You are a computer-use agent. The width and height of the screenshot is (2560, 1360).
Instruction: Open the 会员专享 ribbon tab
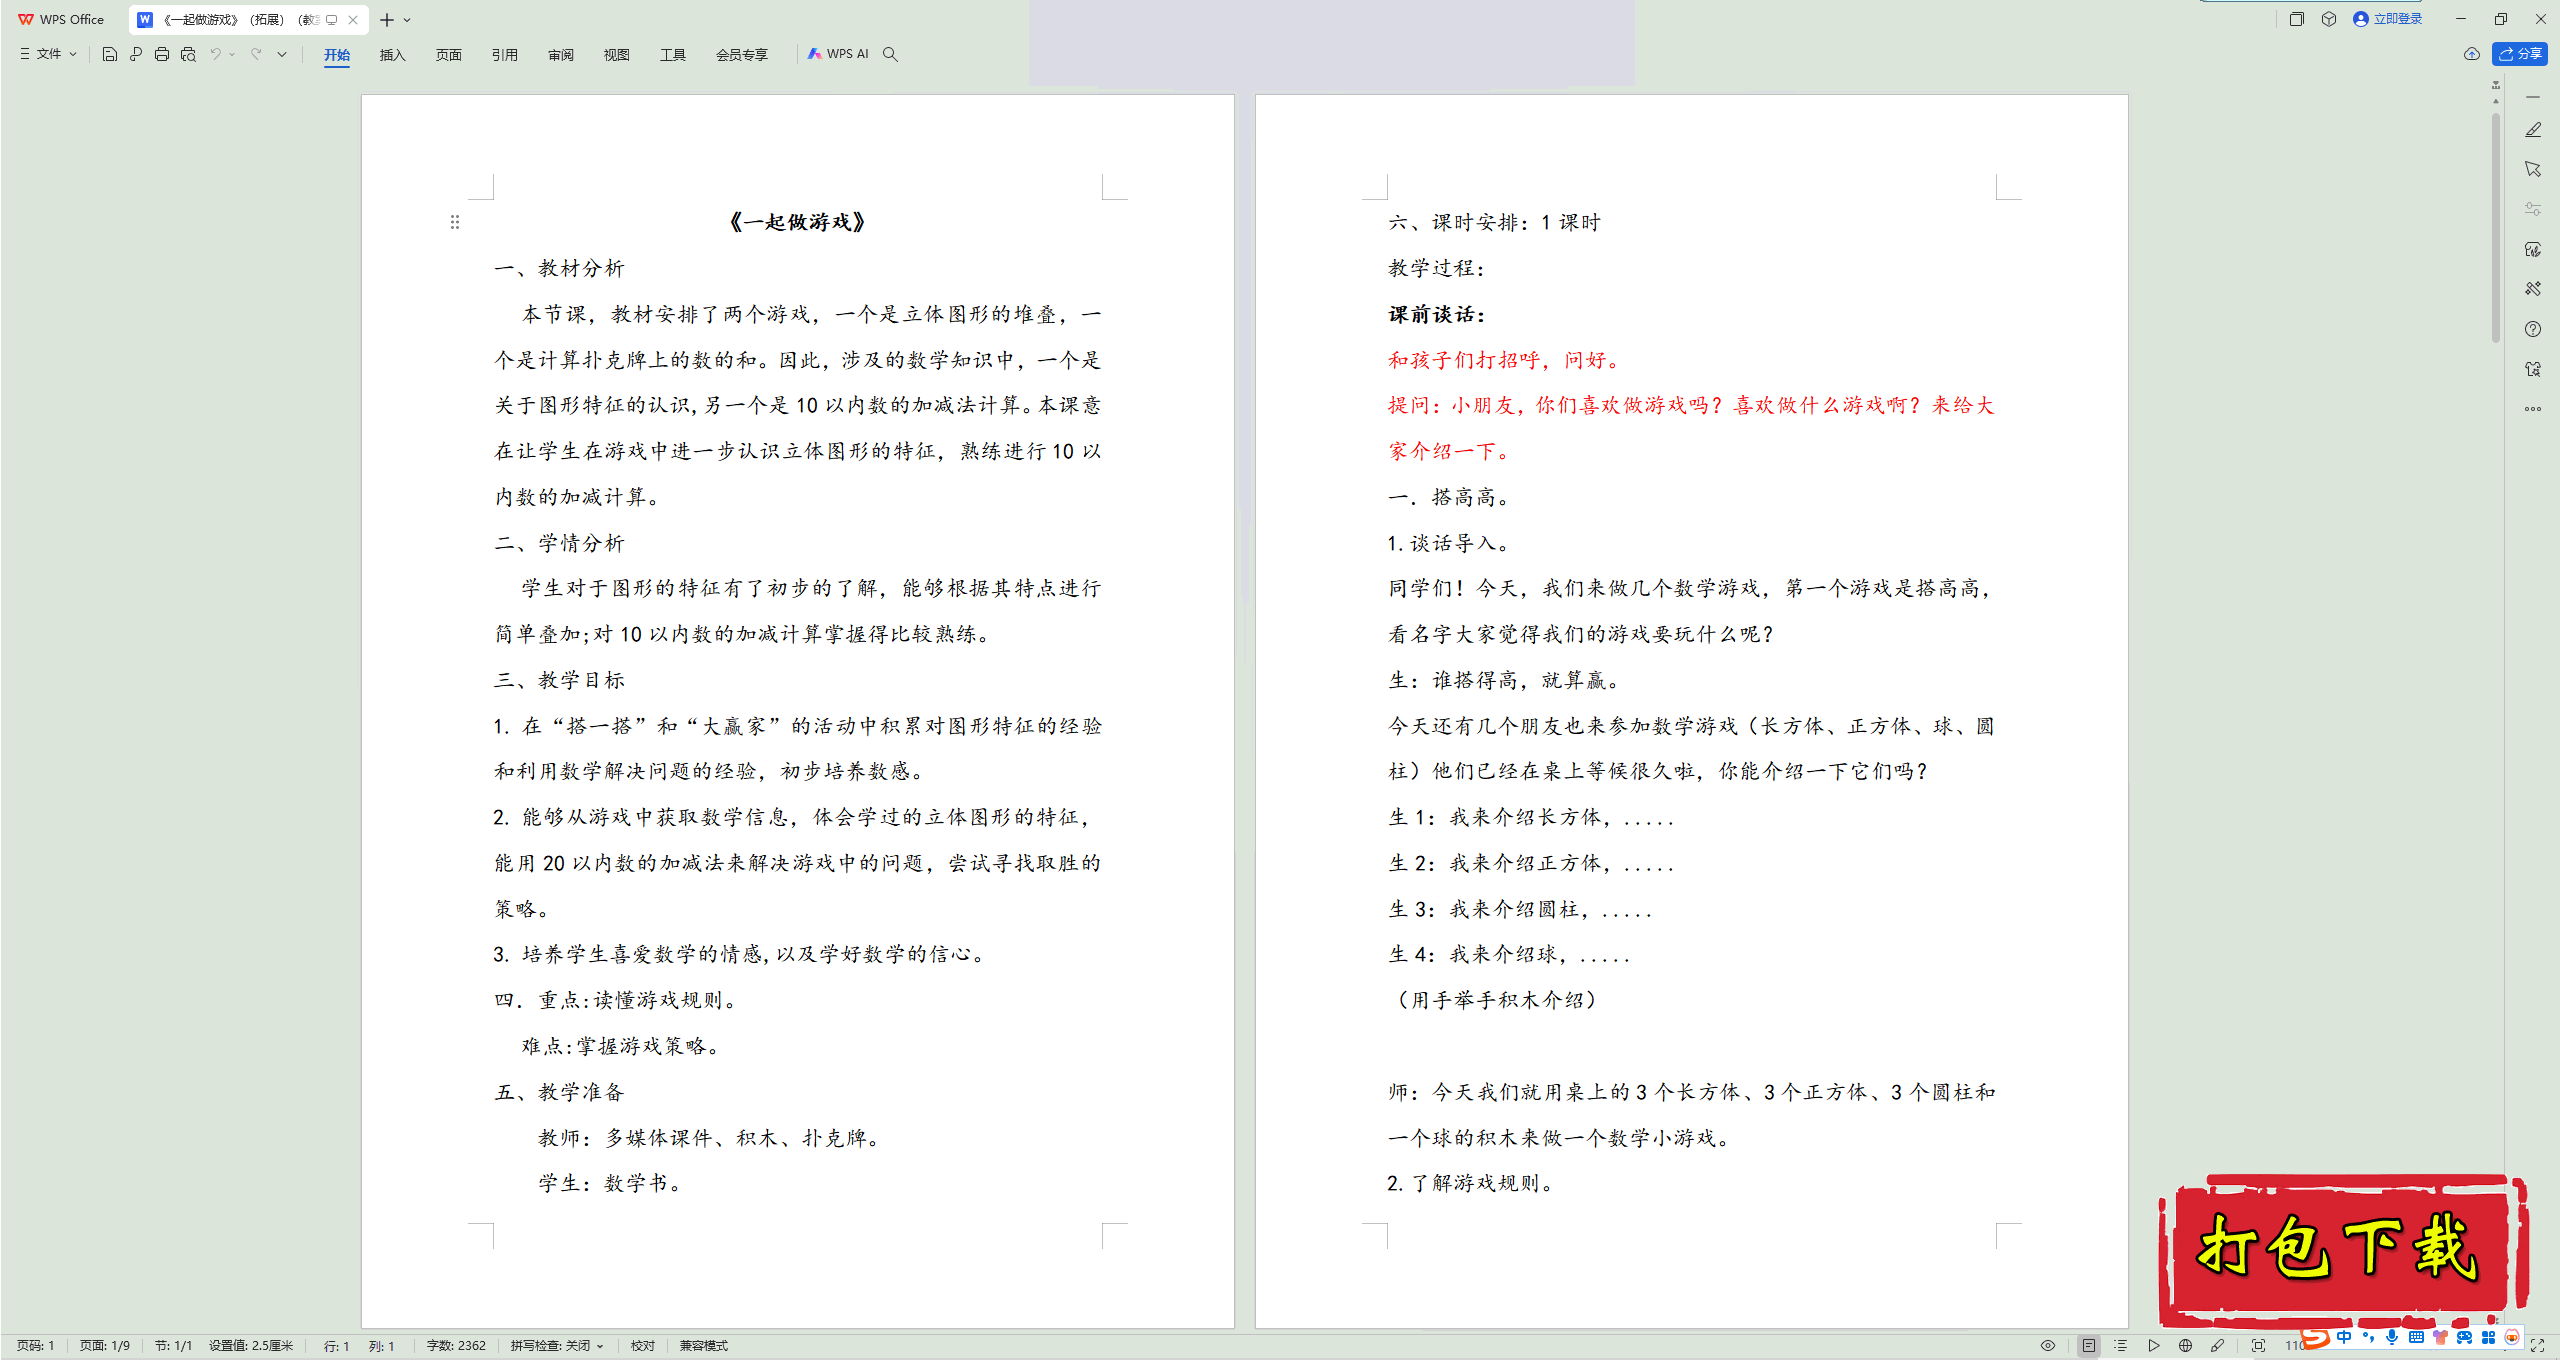[x=742, y=54]
